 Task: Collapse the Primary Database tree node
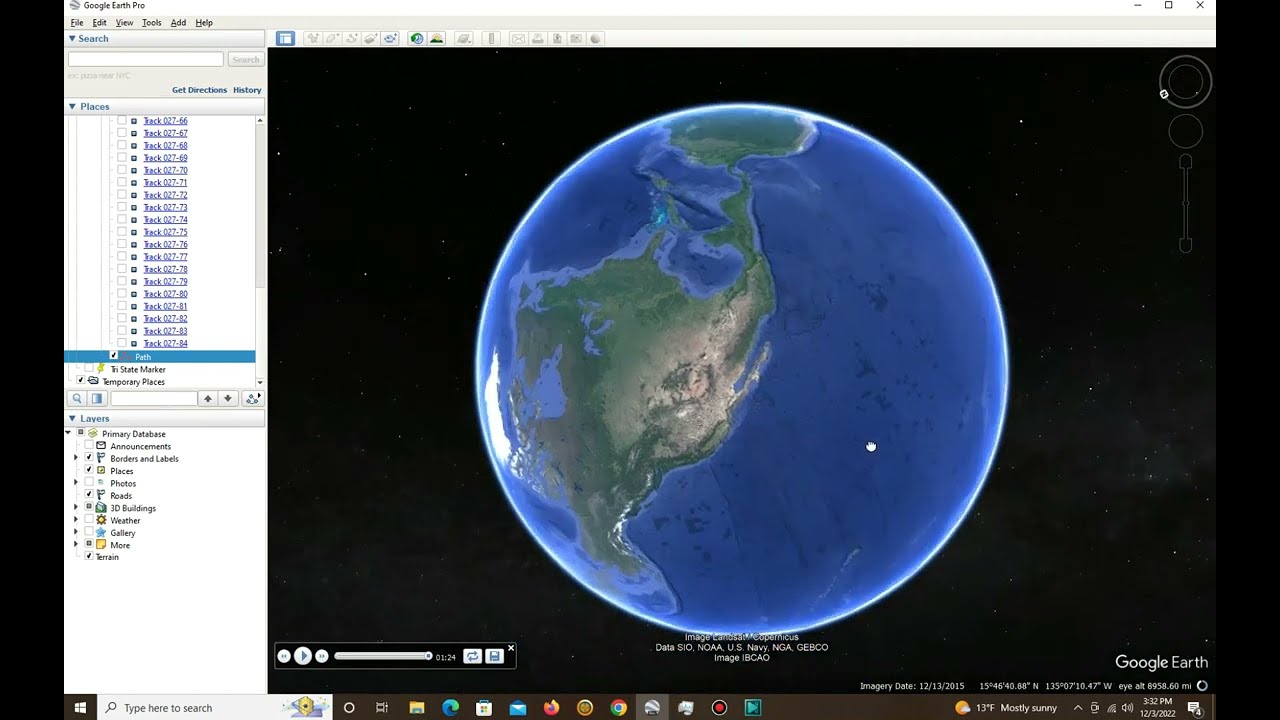(x=69, y=434)
